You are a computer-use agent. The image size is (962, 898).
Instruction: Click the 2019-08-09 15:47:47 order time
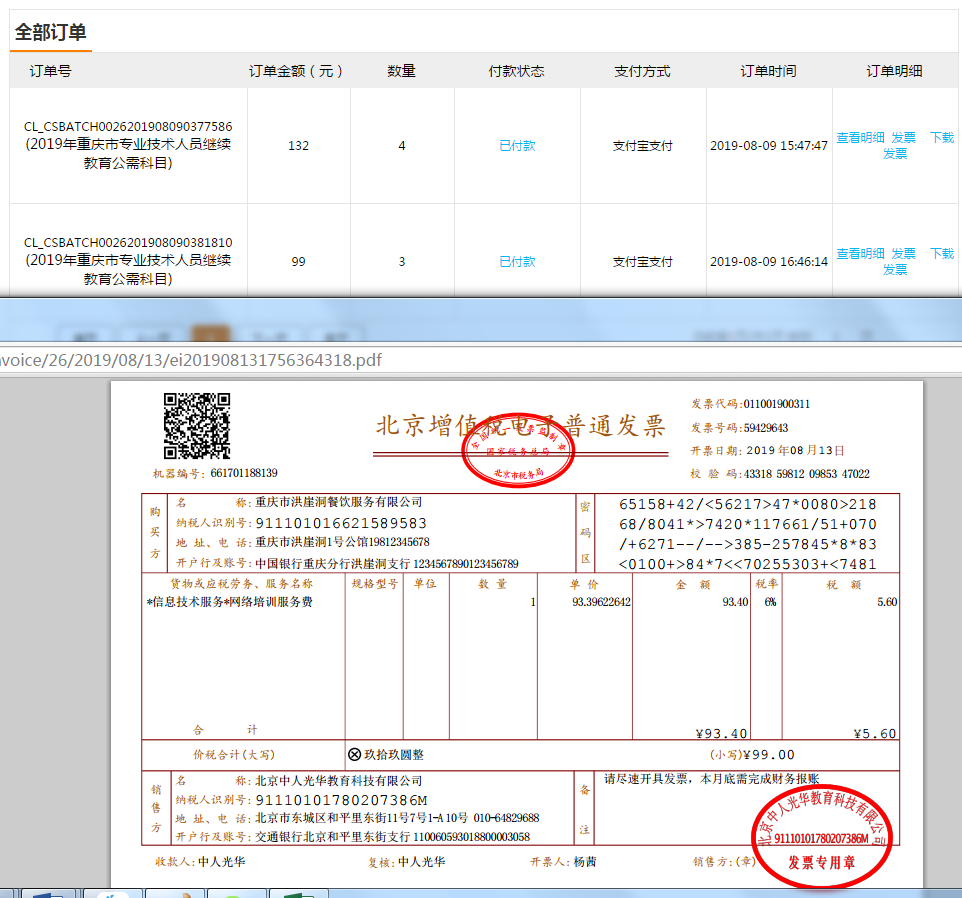click(x=769, y=145)
